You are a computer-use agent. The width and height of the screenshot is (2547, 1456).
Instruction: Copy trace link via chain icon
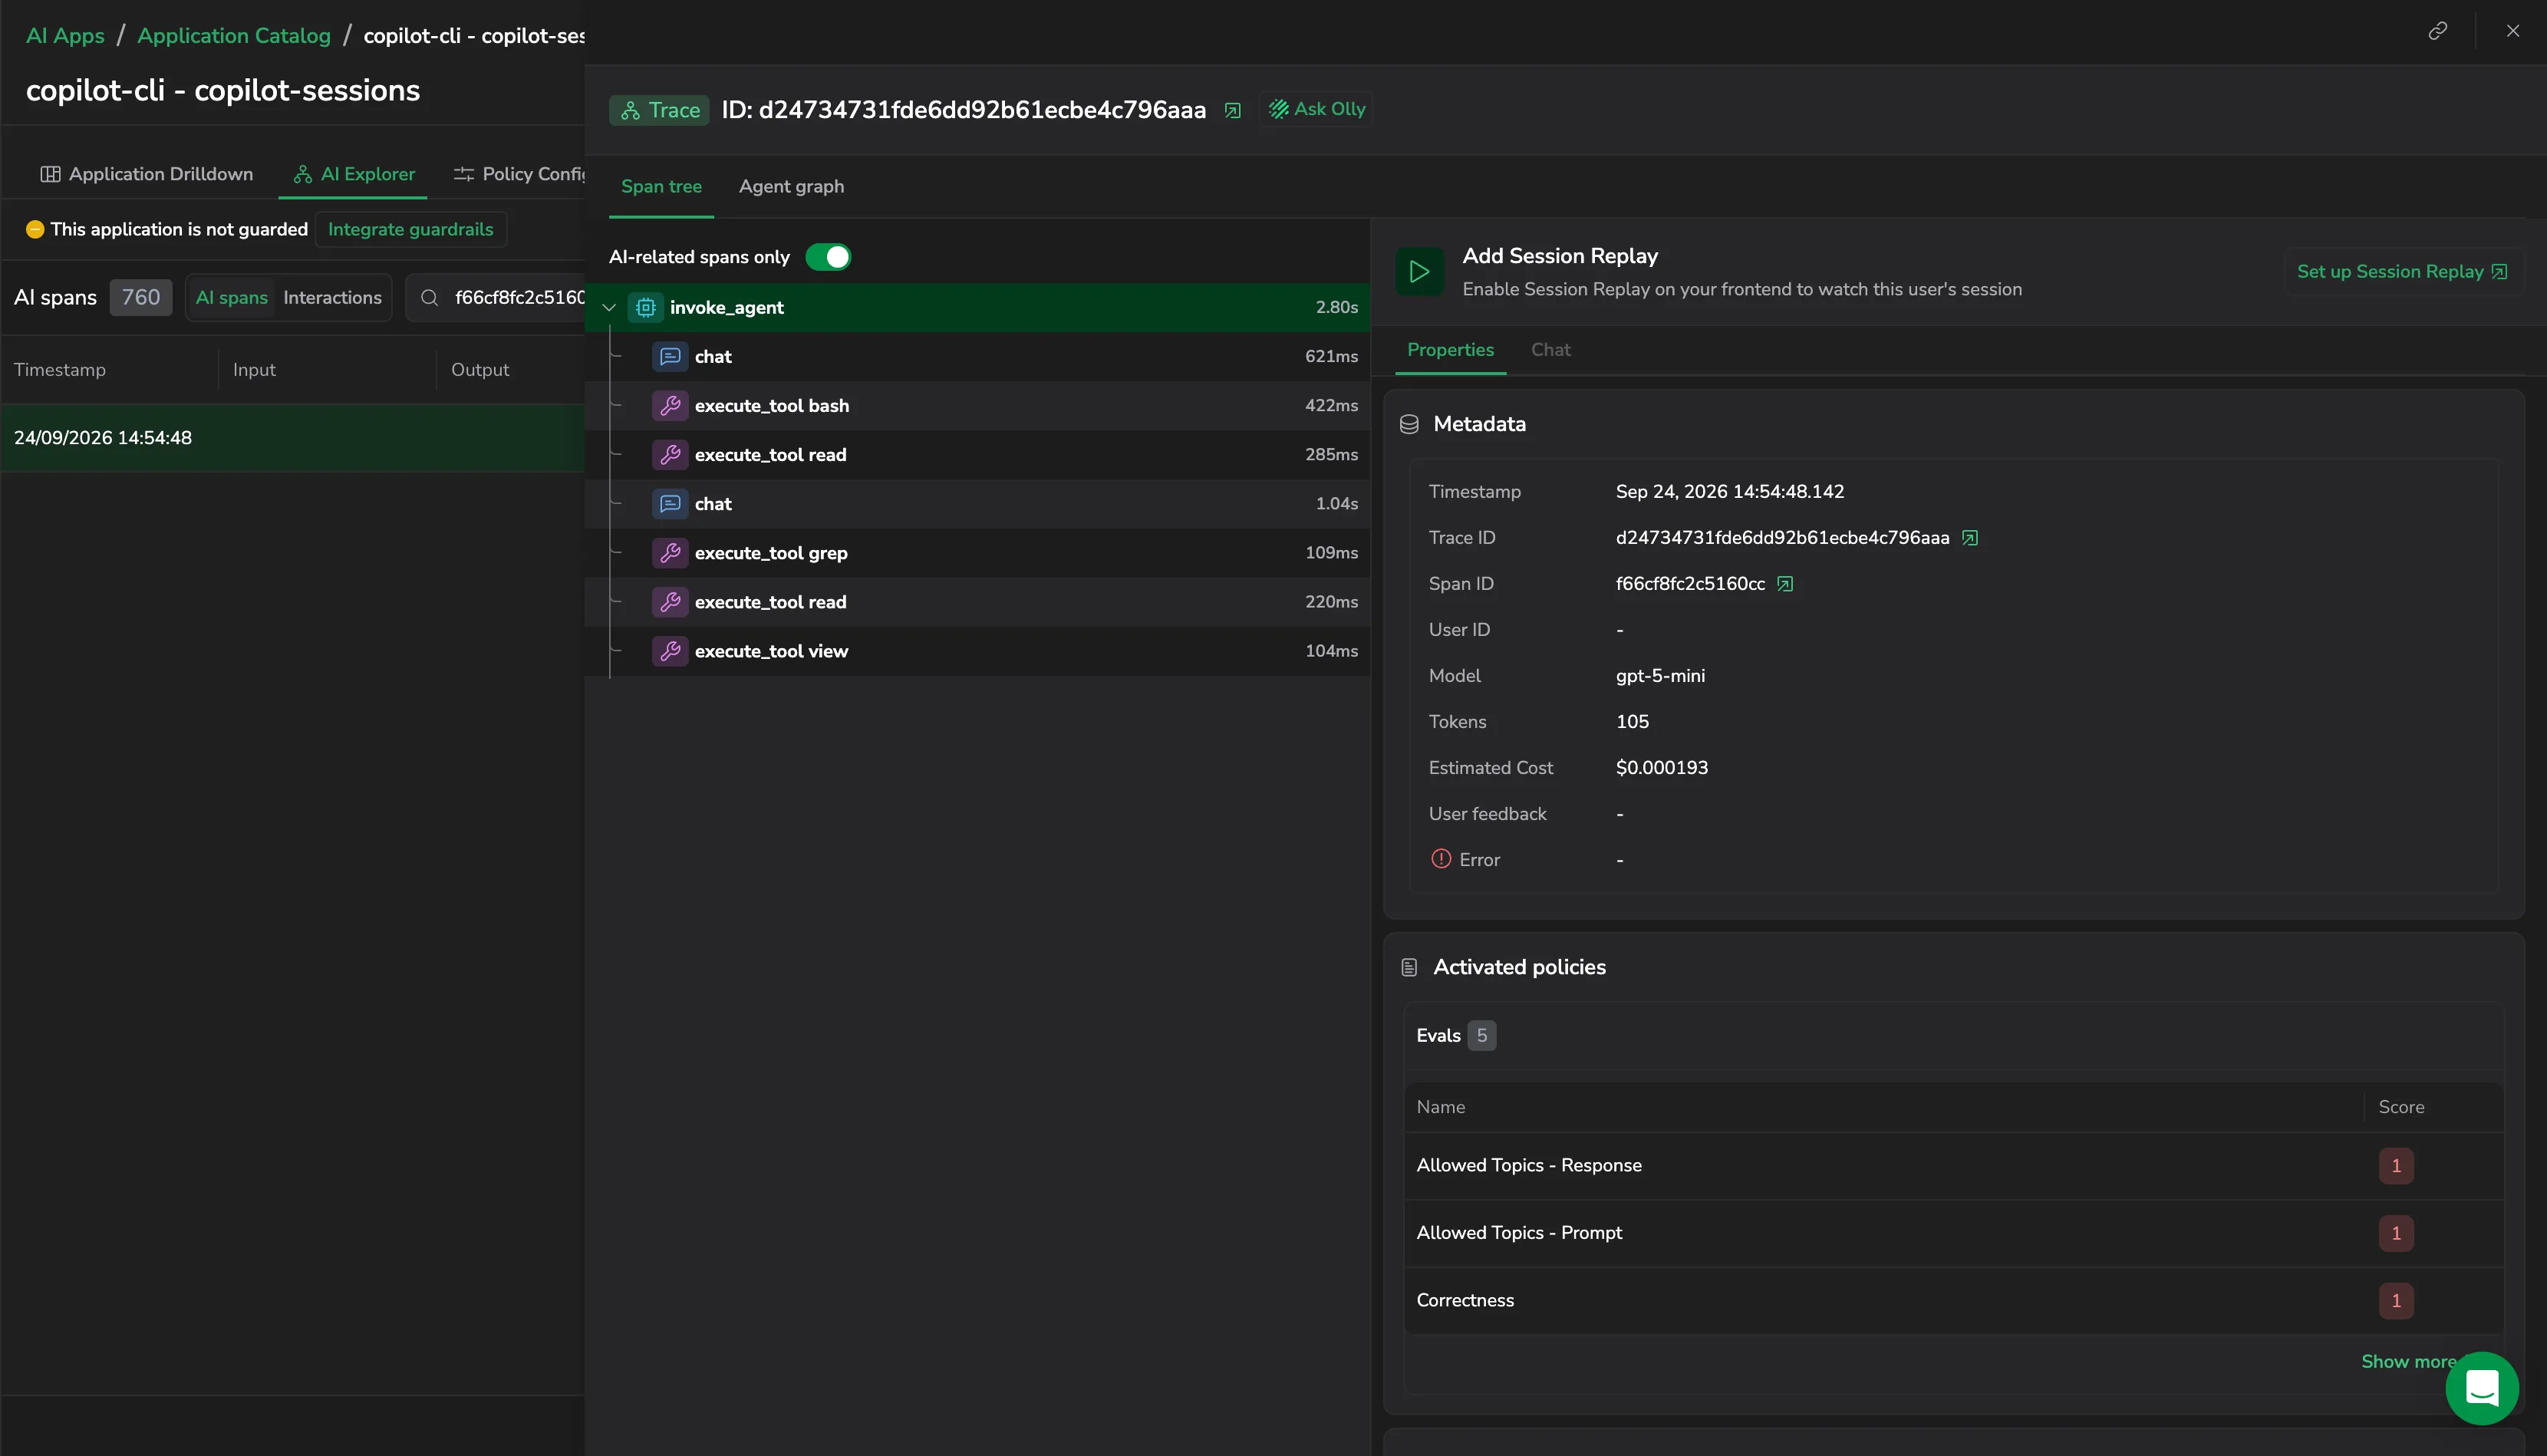pos(2438,30)
